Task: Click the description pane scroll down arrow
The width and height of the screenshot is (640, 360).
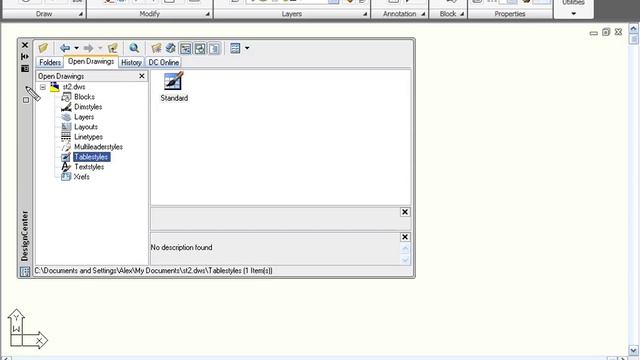Action: pyautogui.click(x=405, y=260)
